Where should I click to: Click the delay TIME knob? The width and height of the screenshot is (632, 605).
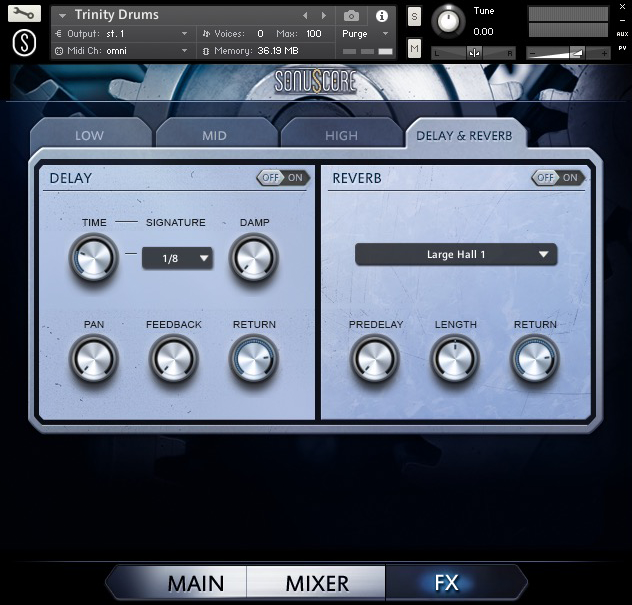tap(94, 258)
